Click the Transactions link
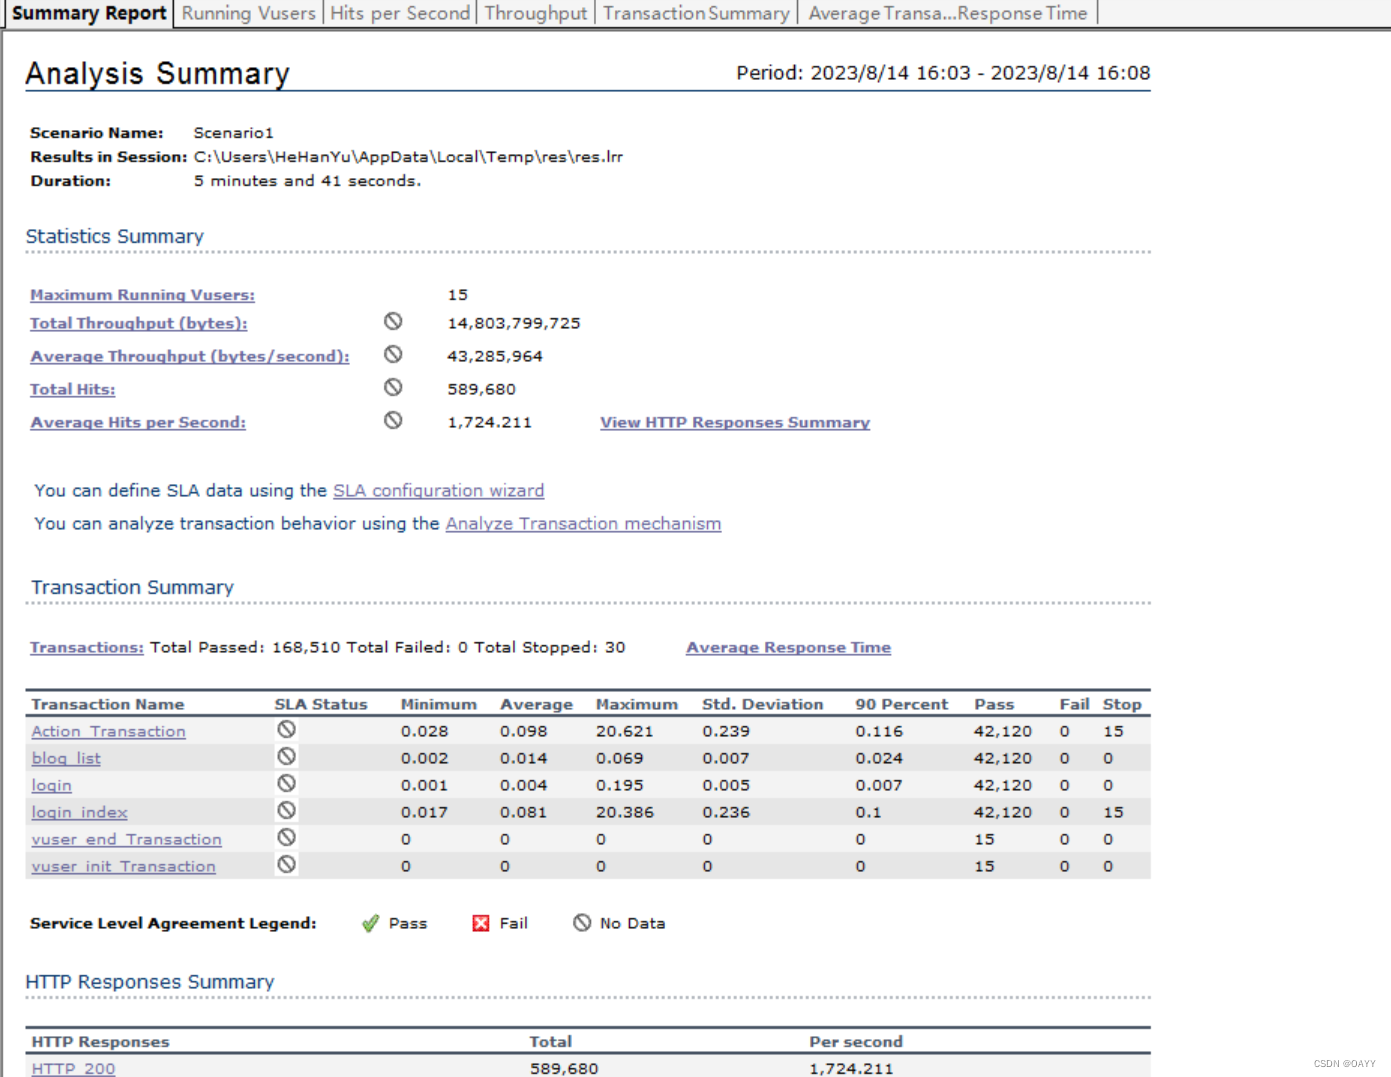 (86, 647)
